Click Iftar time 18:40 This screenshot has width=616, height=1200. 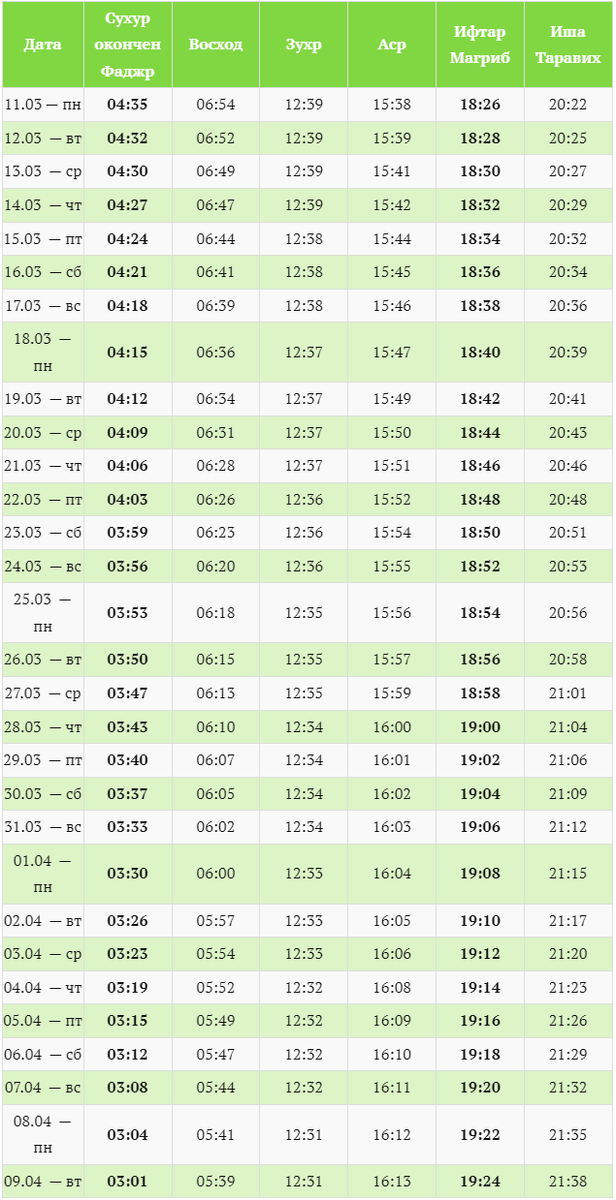pos(480,352)
